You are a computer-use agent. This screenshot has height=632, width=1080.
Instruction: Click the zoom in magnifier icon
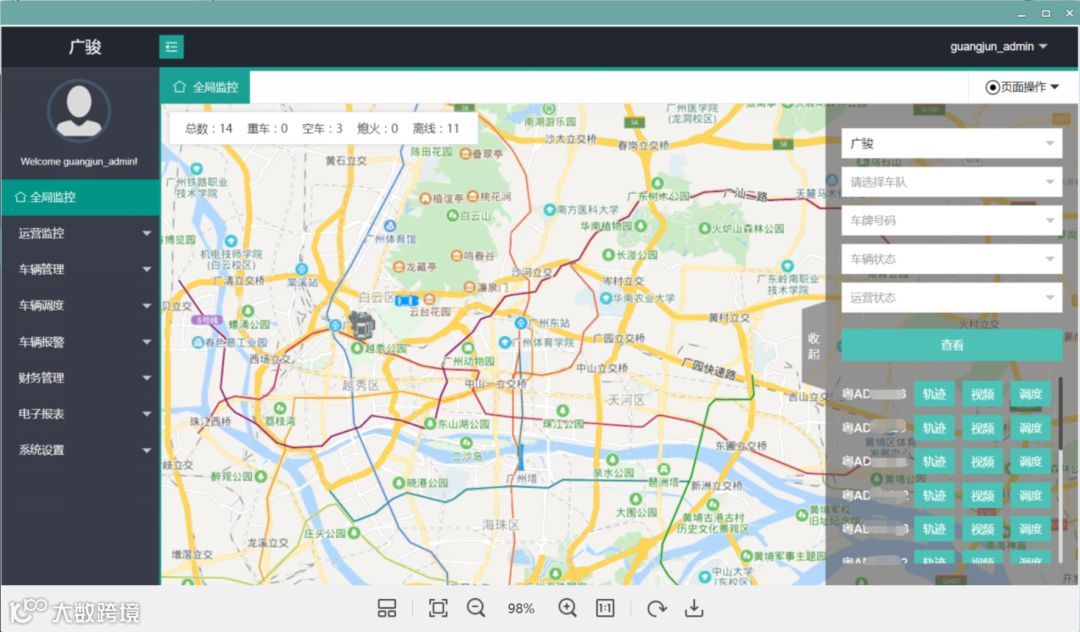tap(568, 608)
